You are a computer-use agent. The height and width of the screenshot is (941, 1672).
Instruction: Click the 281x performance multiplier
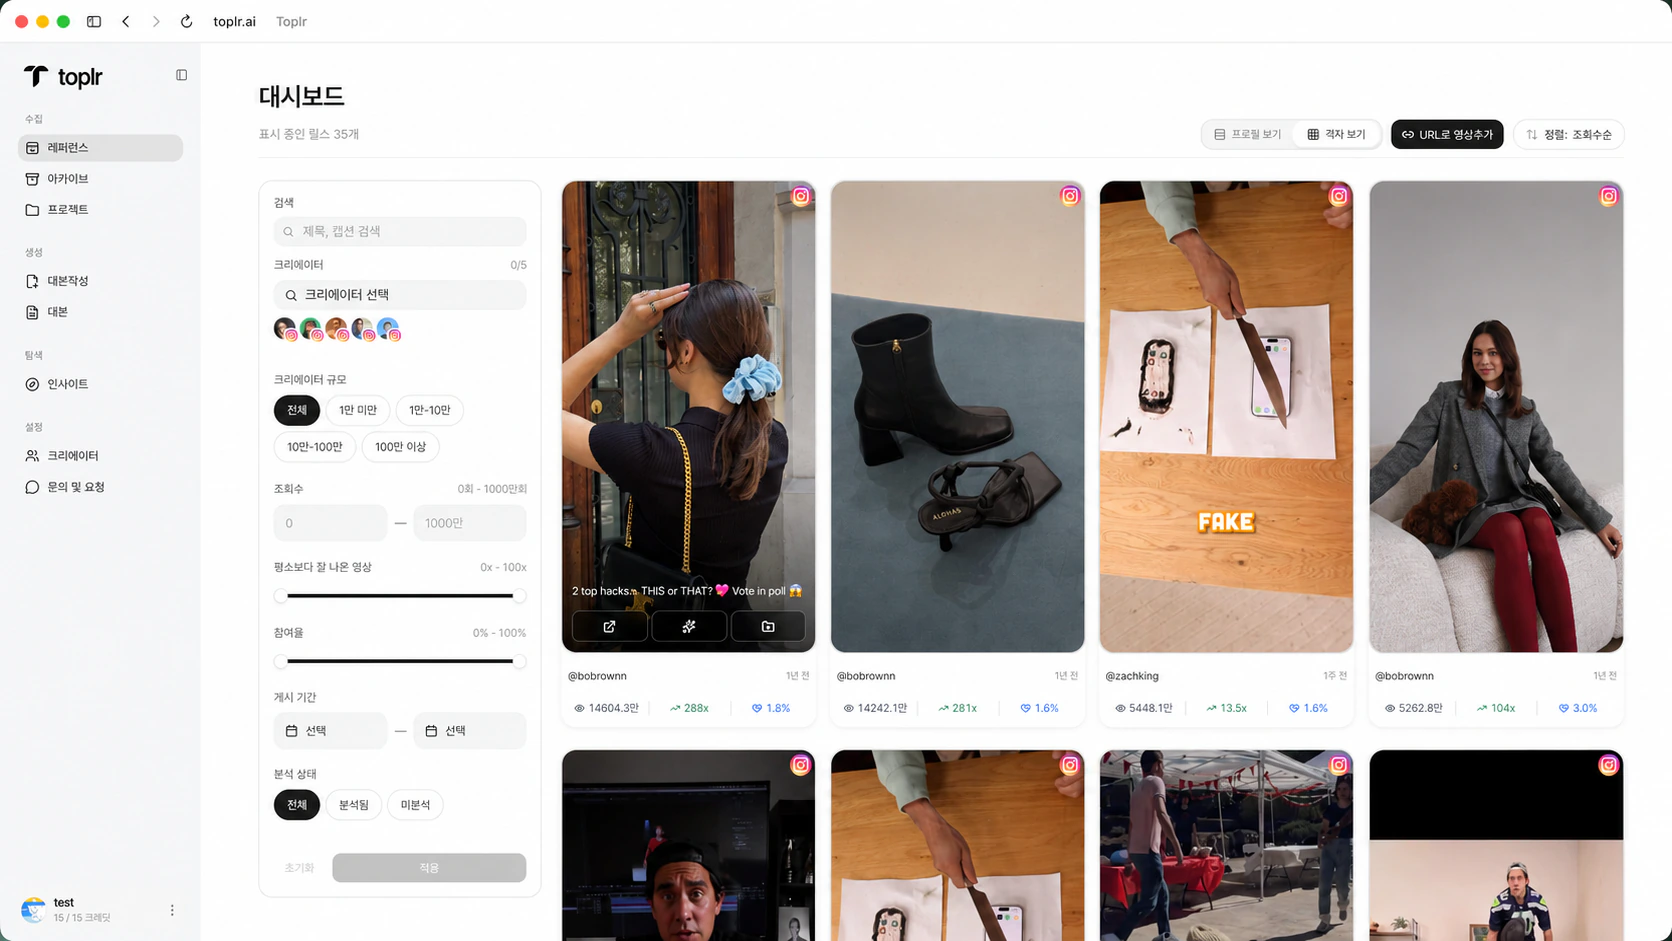(957, 708)
